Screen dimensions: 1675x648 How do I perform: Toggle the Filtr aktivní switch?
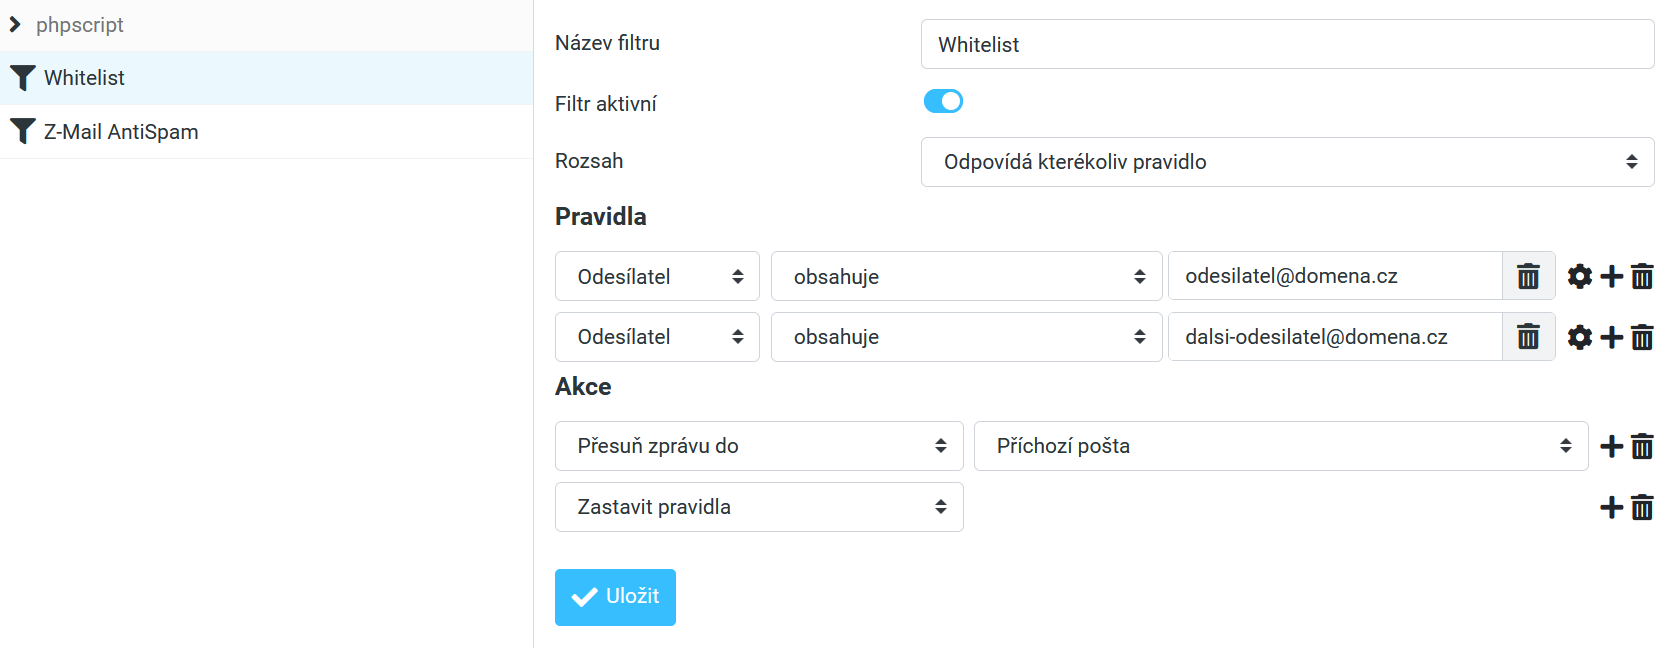point(943,101)
